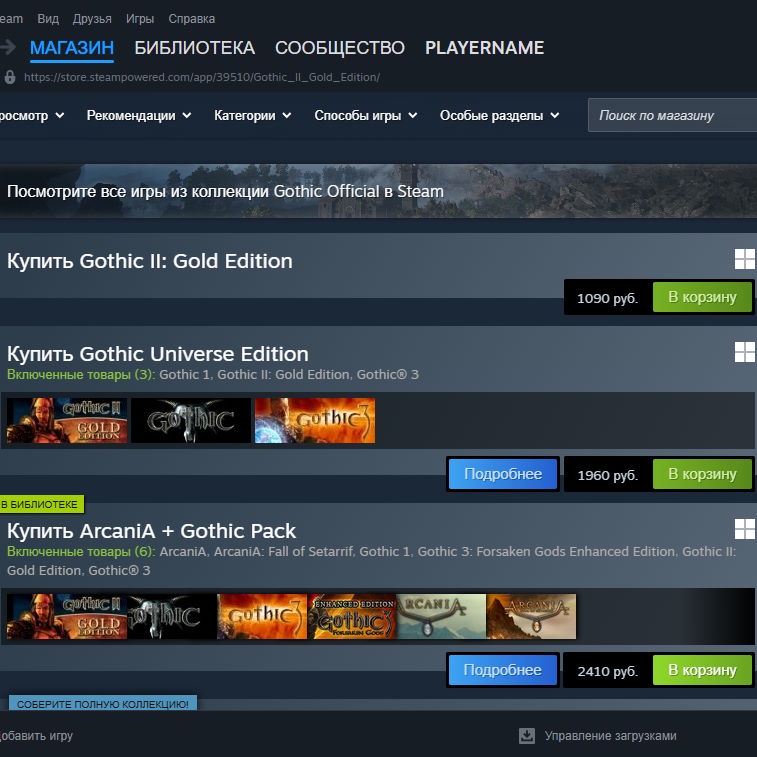Open the Друзья menu
This screenshot has width=757, height=757.
(x=92, y=19)
